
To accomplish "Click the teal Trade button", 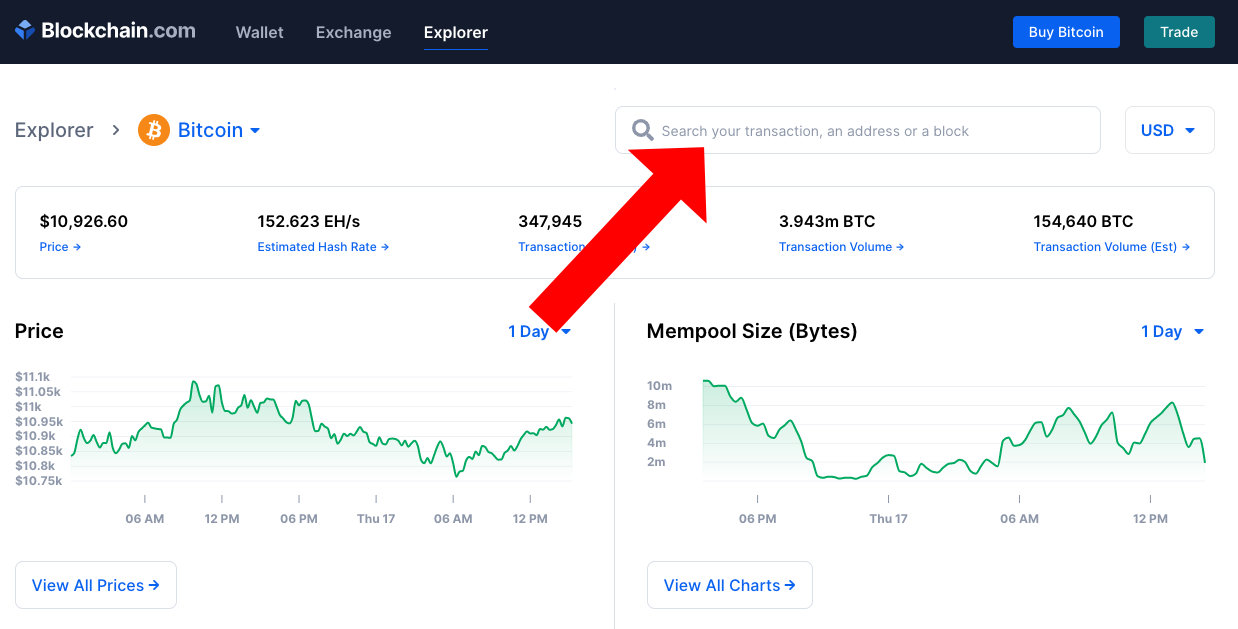I will 1179,32.
